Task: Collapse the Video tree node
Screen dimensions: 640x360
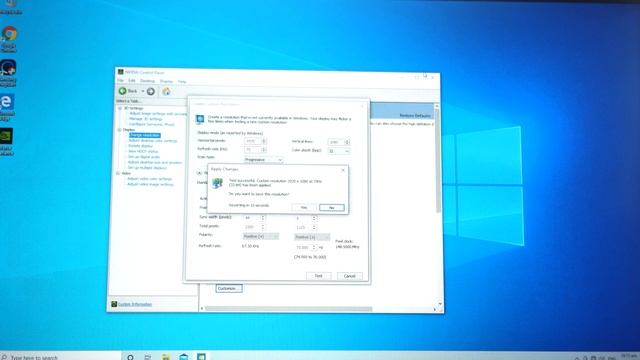Action: click(118, 173)
